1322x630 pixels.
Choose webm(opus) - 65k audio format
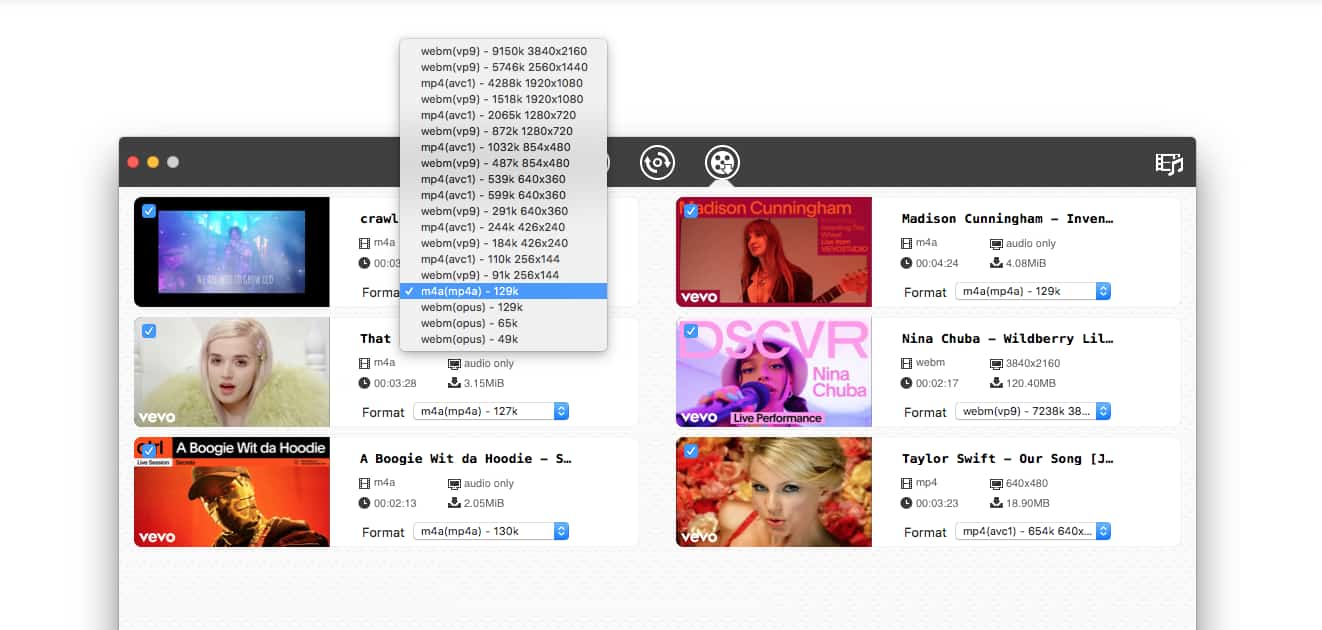pyautogui.click(x=503, y=323)
